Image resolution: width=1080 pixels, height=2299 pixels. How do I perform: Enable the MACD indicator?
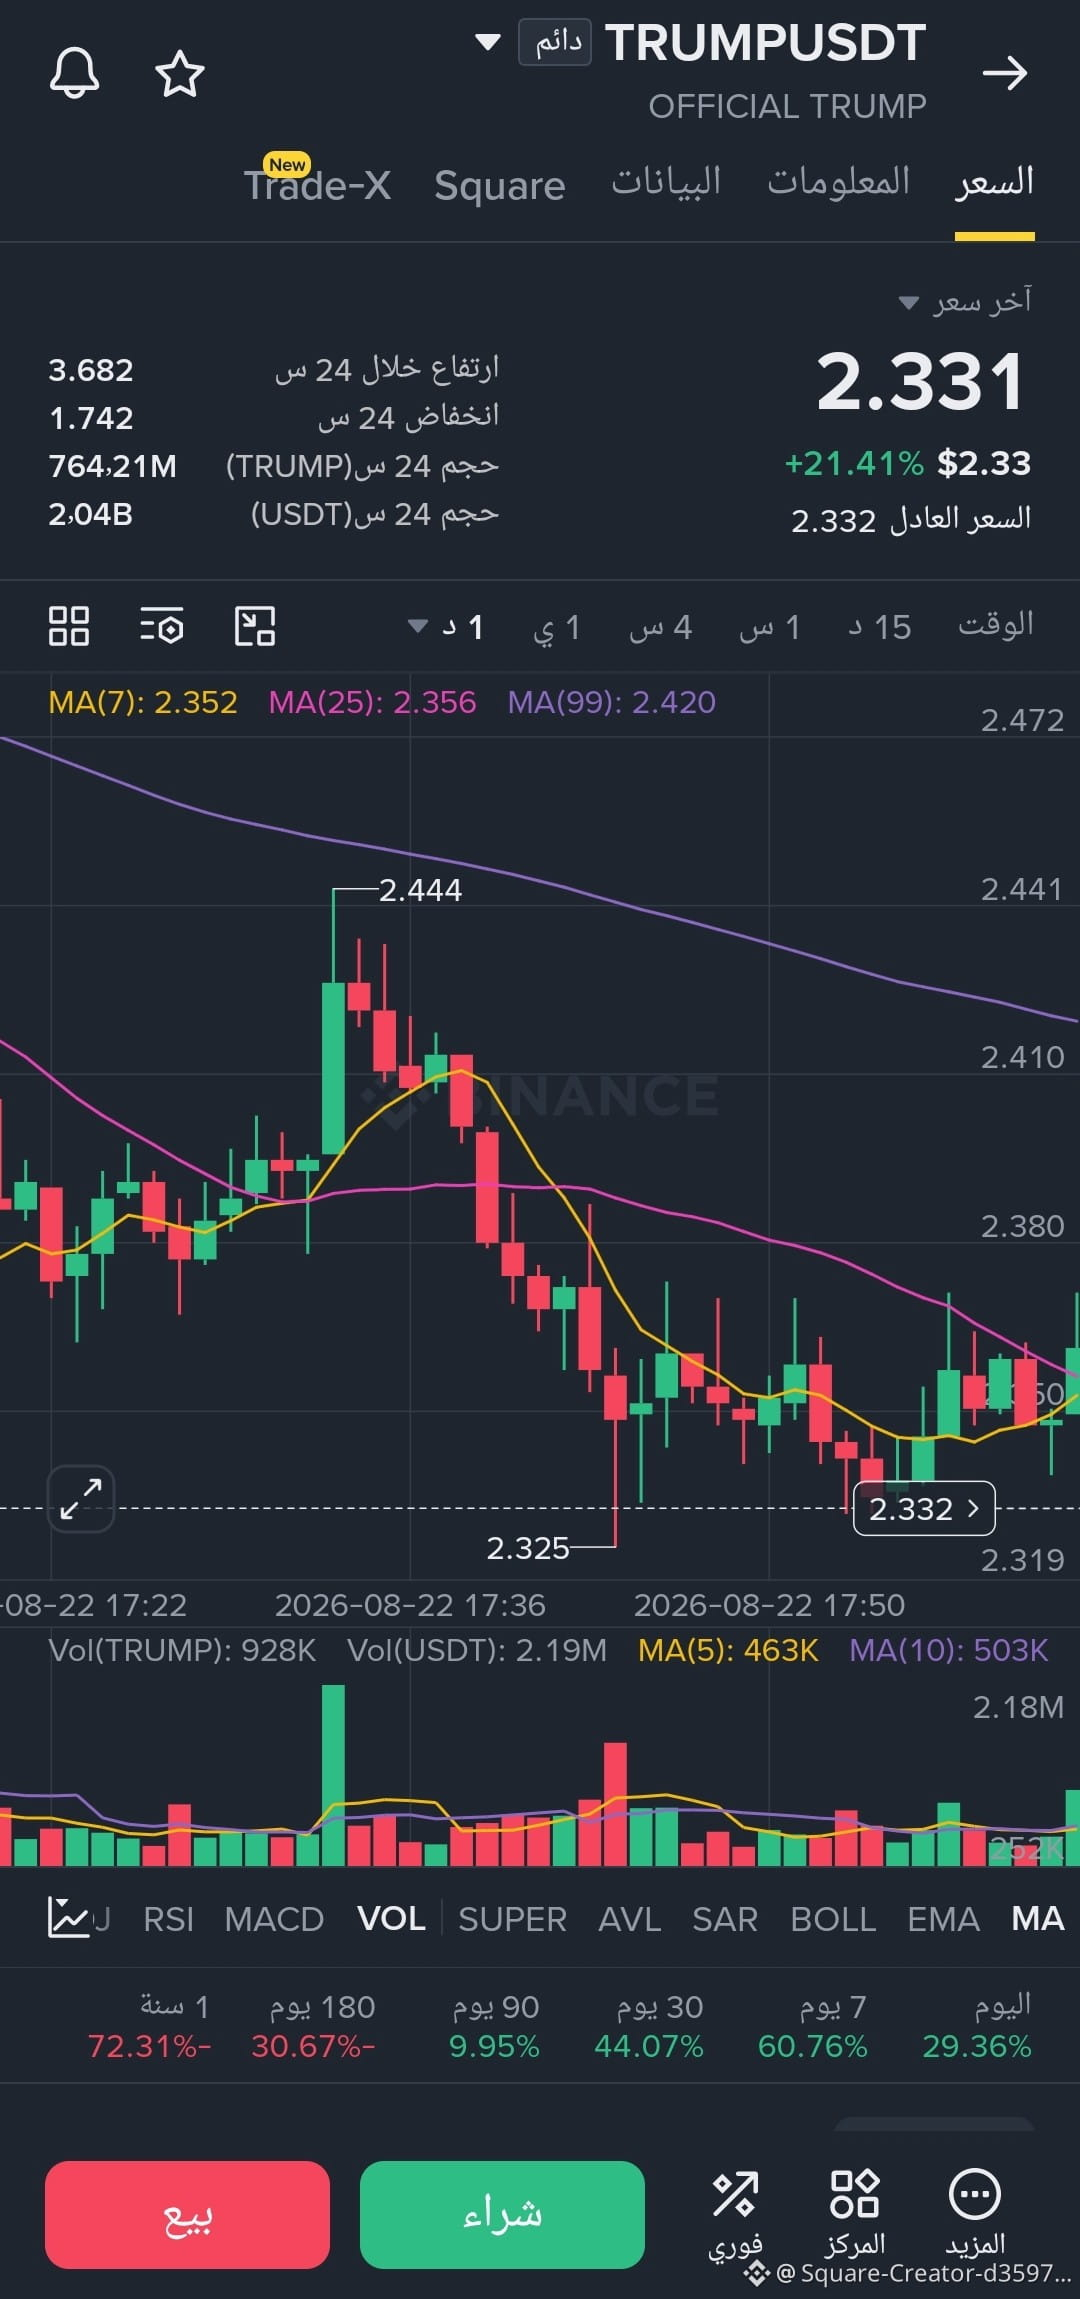274,1919
